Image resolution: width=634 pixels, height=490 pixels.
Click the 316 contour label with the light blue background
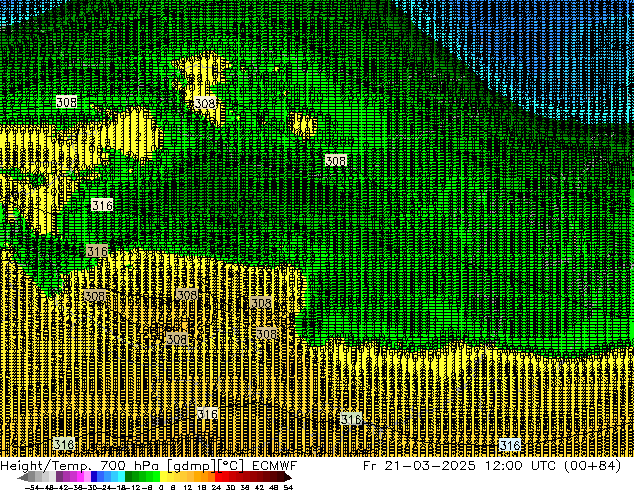510,445
